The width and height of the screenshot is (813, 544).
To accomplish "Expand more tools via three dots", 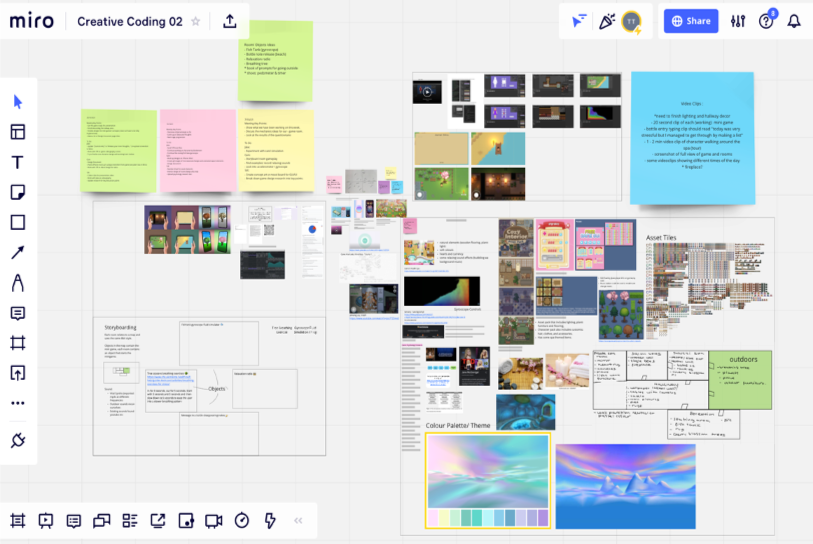I will tap(18, 403).
